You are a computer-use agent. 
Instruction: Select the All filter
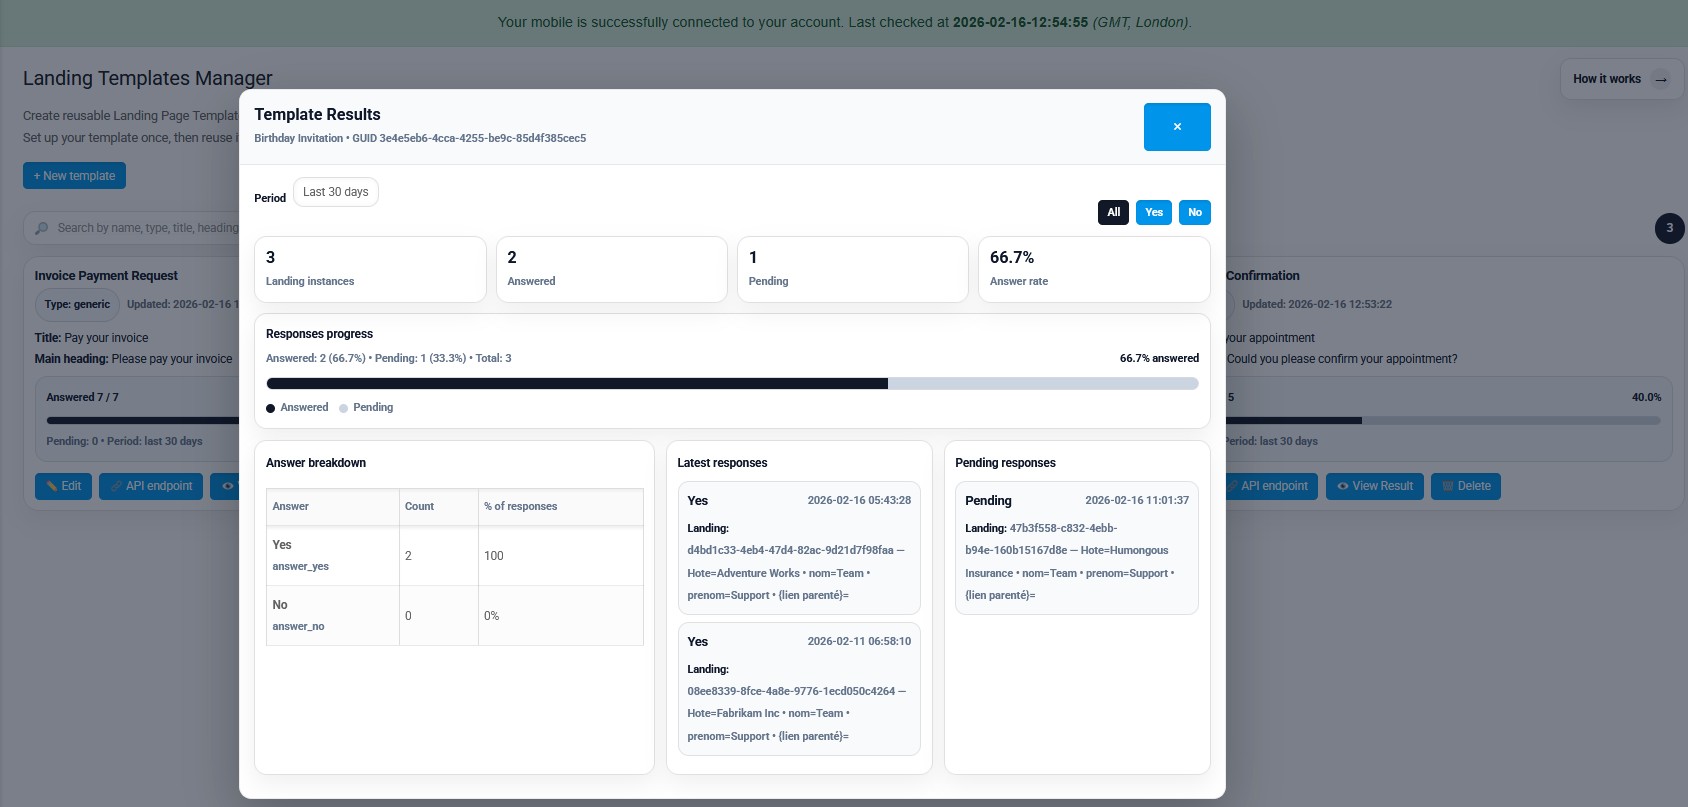click(x=1113, y=212)
